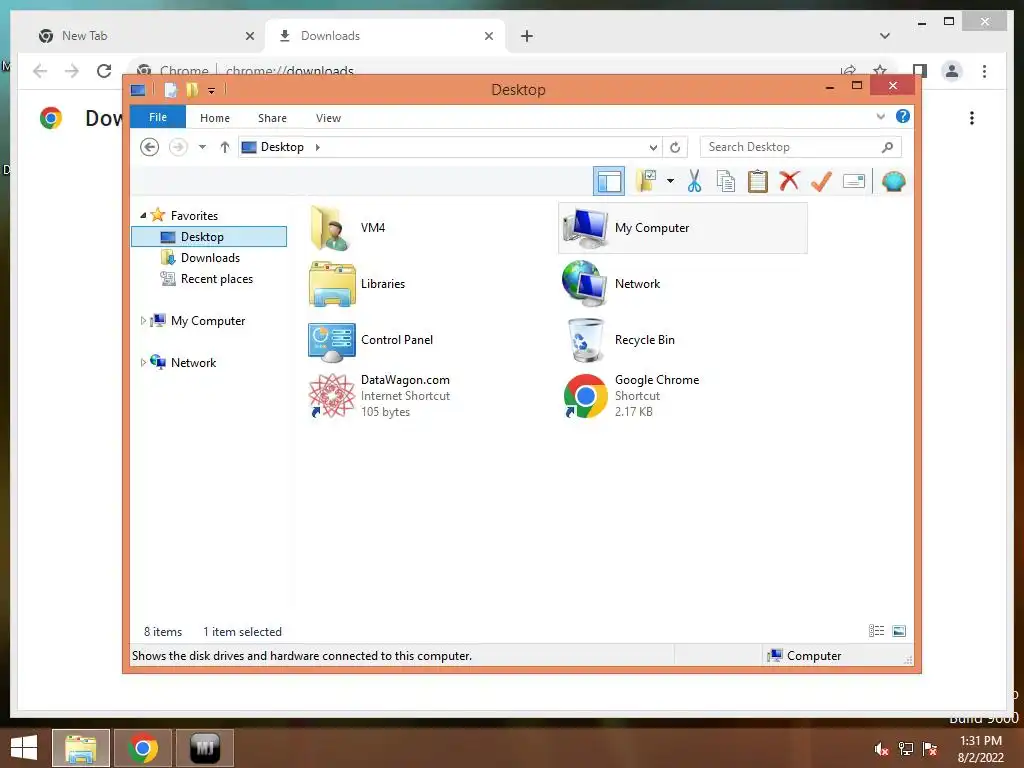The image size is (1024, 768).
Task: Open File Explorer from the taskbar
Action: (80, 748)
